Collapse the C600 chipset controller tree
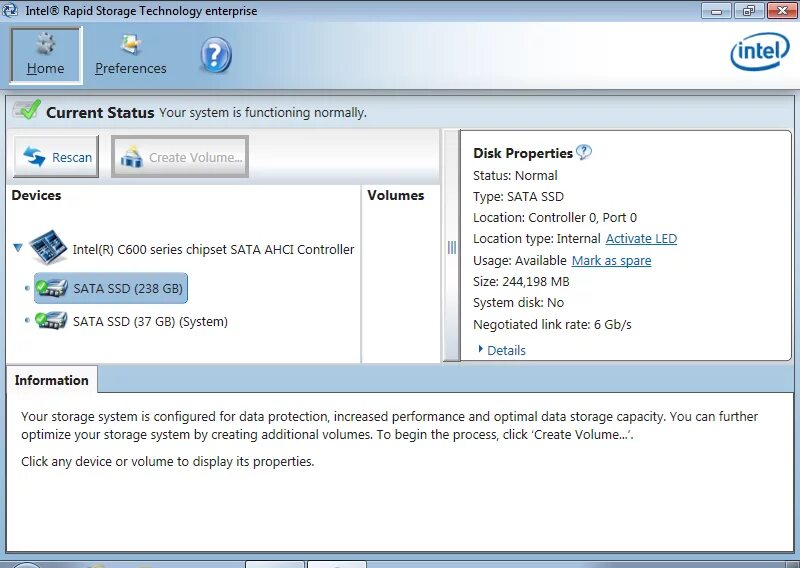 (18, 248)
